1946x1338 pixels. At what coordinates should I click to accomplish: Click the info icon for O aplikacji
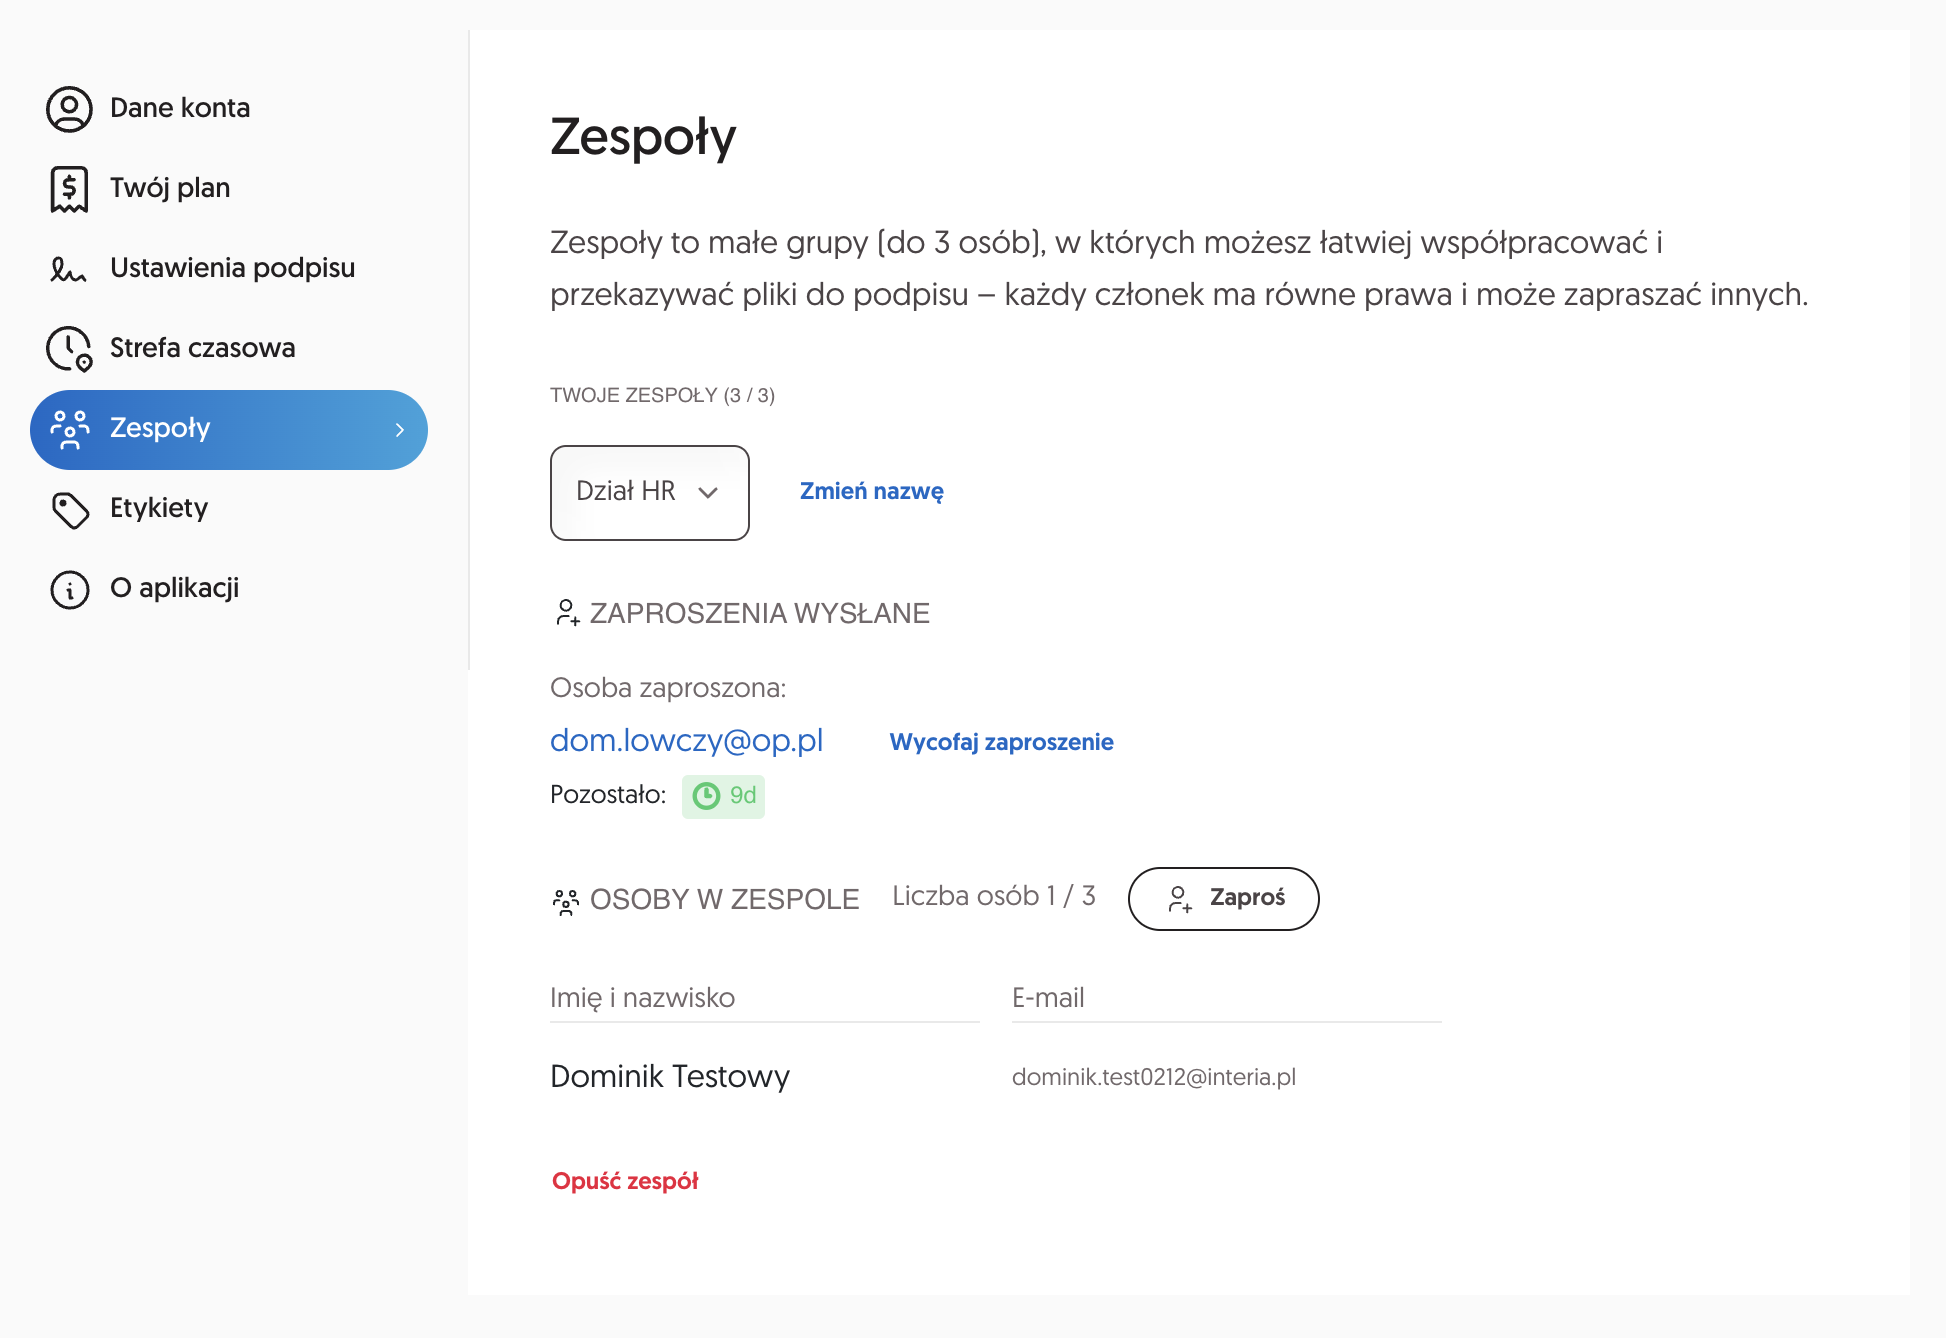point(70,589)
